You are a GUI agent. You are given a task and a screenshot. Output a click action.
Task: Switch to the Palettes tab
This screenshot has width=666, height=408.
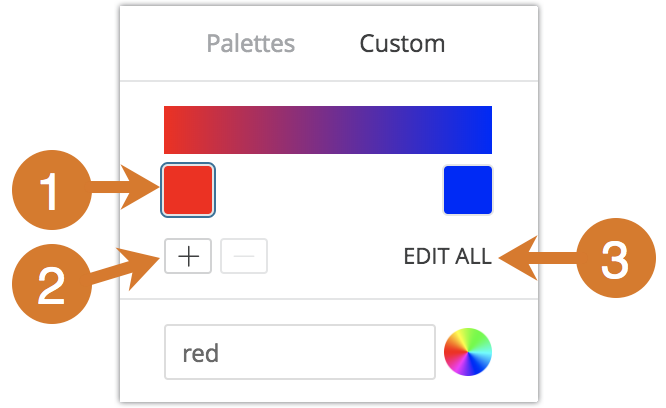click(x=250, y=44)
